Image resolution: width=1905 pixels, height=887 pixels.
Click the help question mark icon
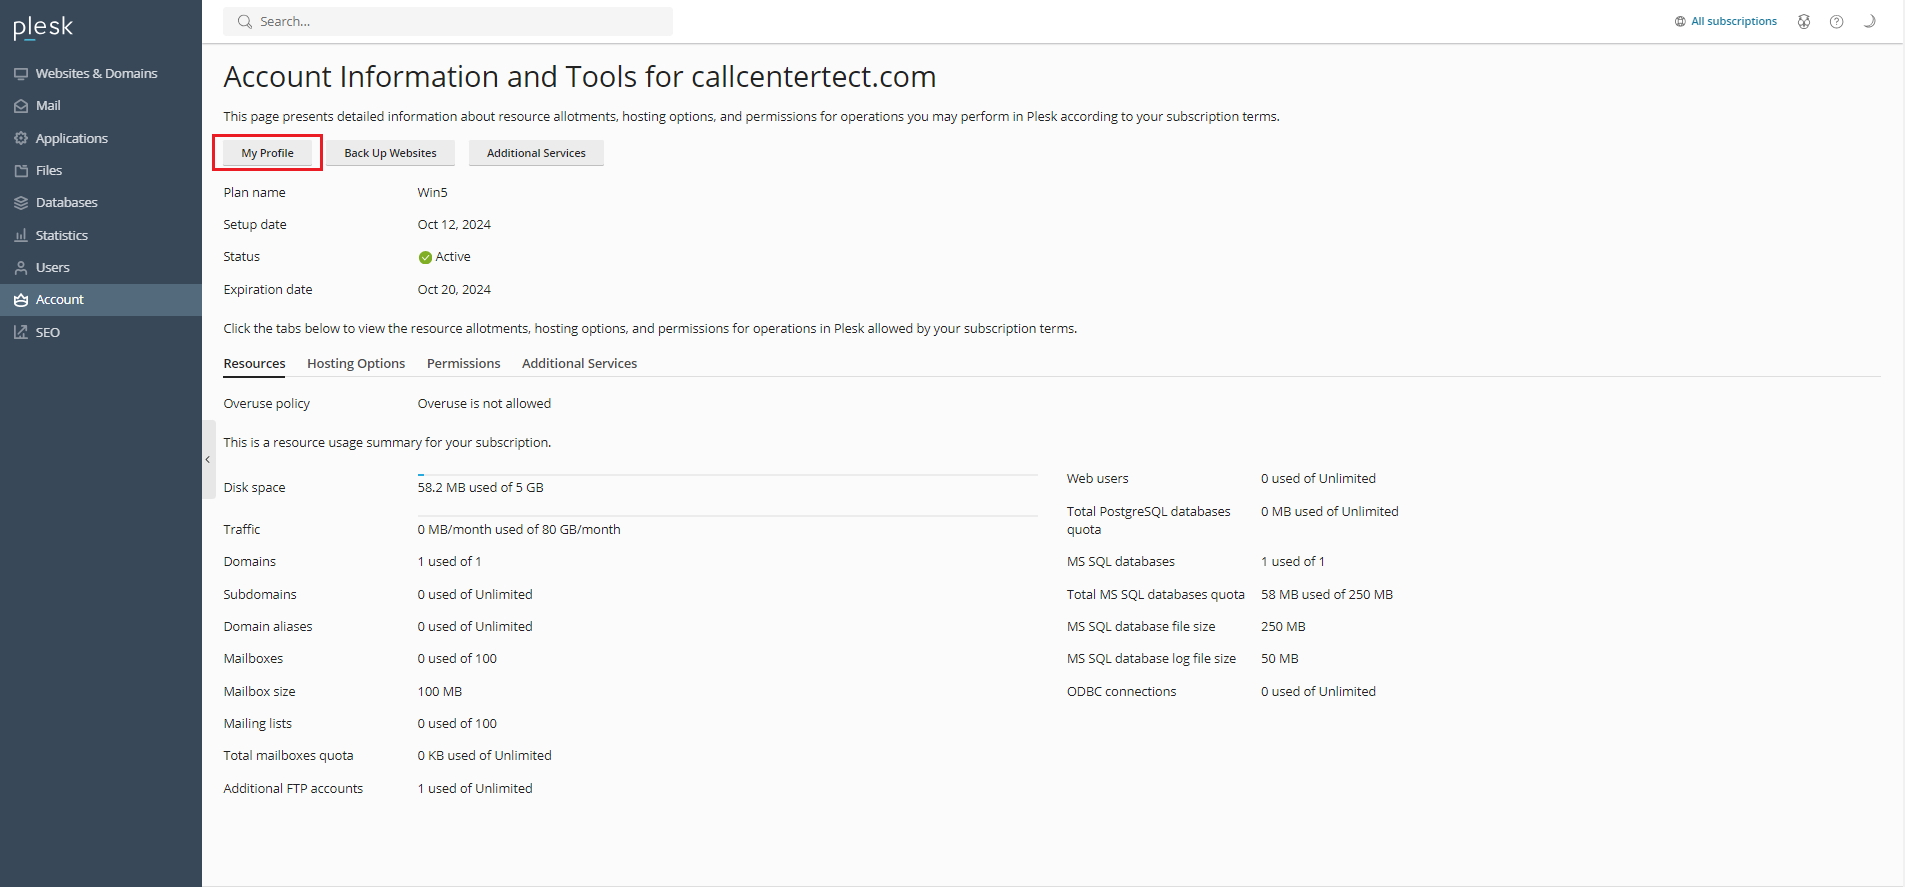click(1836, 22)
